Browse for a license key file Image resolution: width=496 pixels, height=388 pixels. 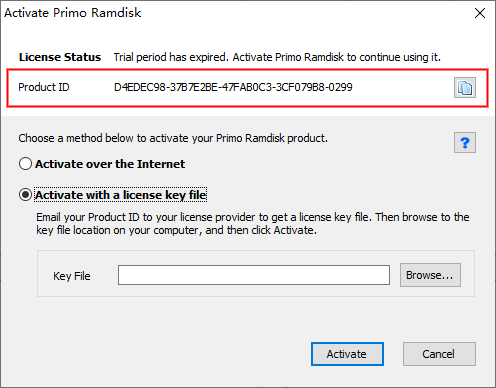[430, 275]
